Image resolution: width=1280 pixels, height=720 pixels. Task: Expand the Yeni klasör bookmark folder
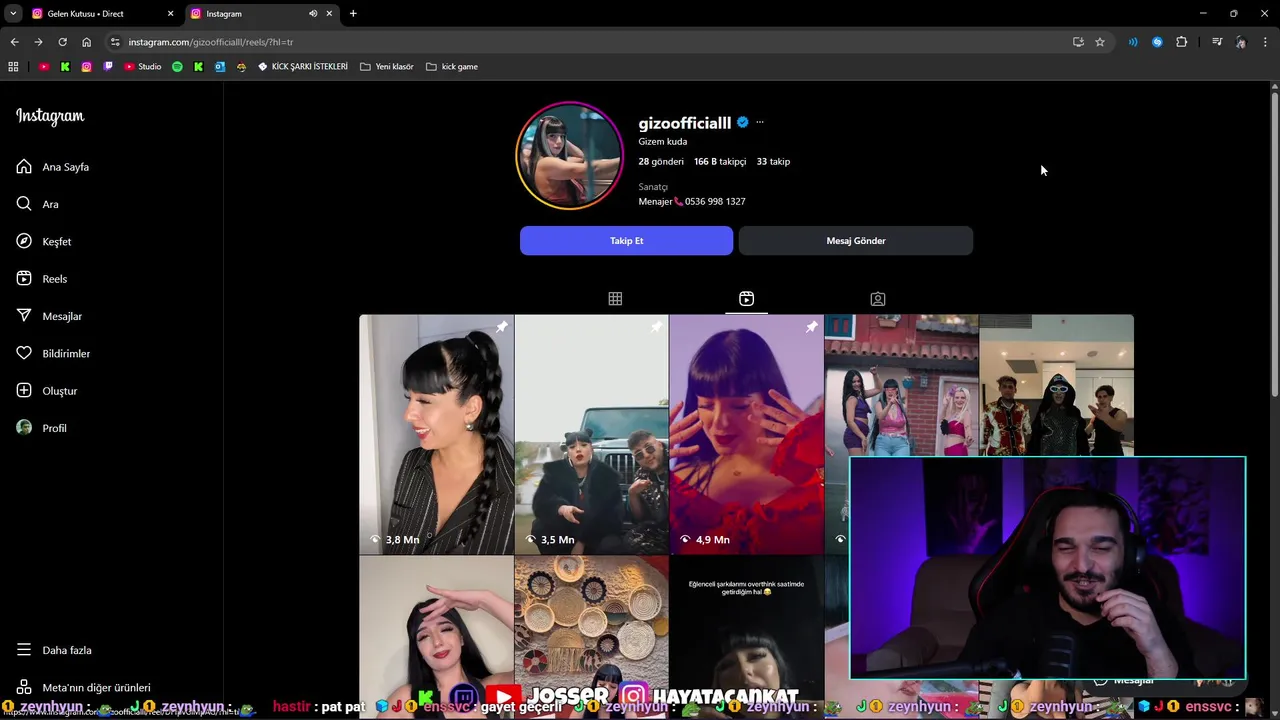click(387, 67)
